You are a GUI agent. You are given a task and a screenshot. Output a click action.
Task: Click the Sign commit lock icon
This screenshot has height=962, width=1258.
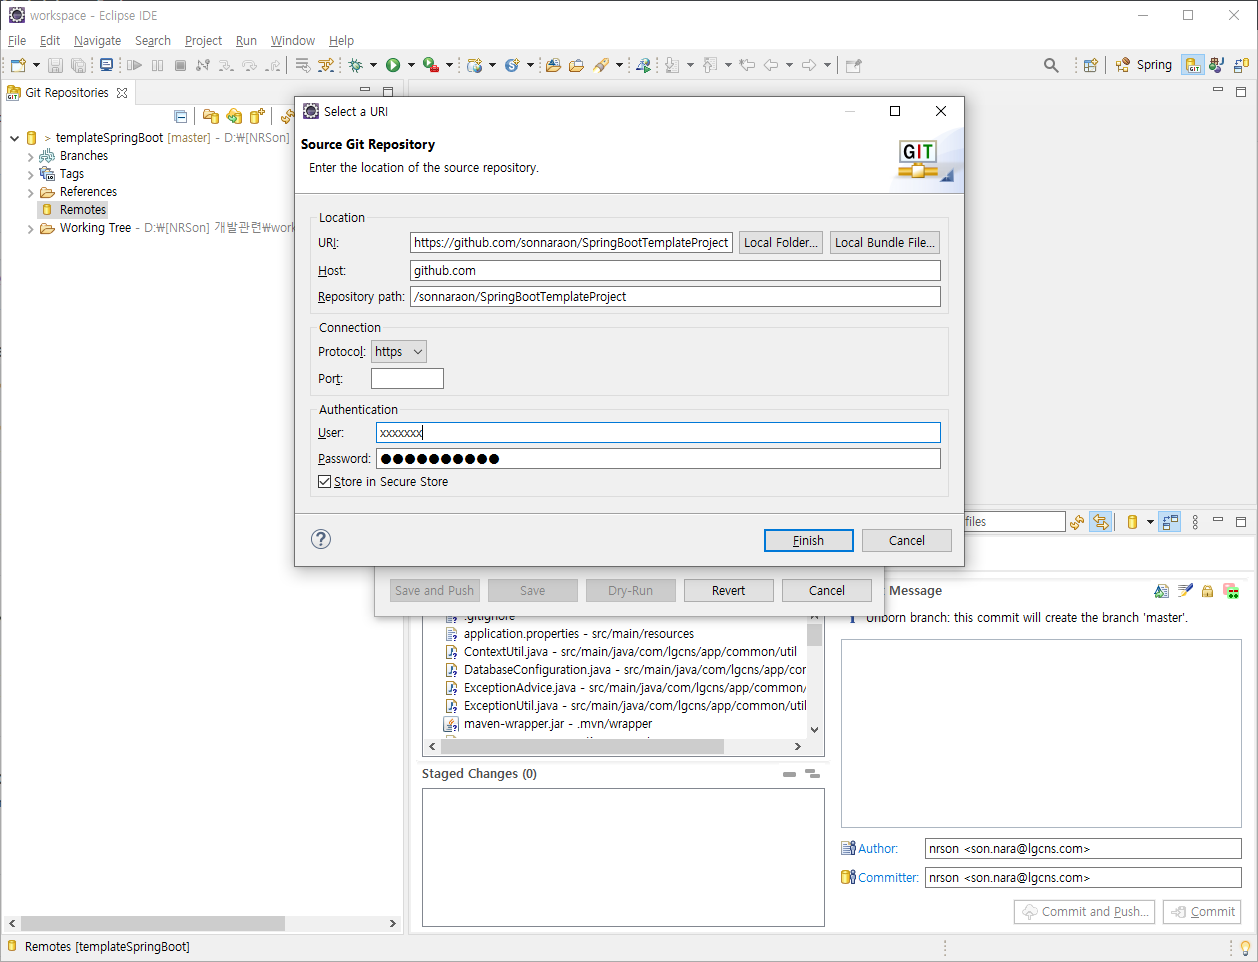click(x=1207, y=591)
